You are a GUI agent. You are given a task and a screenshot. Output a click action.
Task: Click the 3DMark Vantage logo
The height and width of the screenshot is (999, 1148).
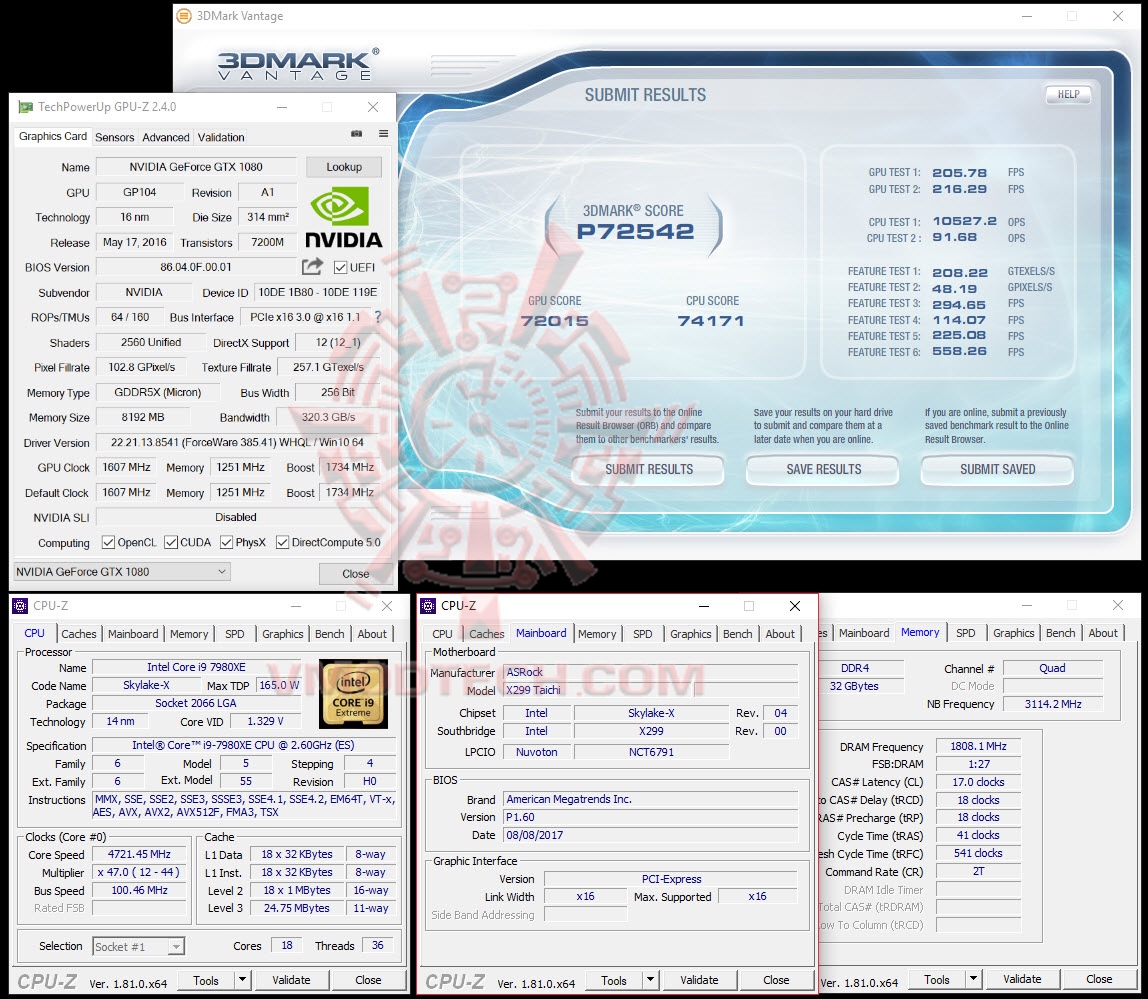click(x=299, y=64)
